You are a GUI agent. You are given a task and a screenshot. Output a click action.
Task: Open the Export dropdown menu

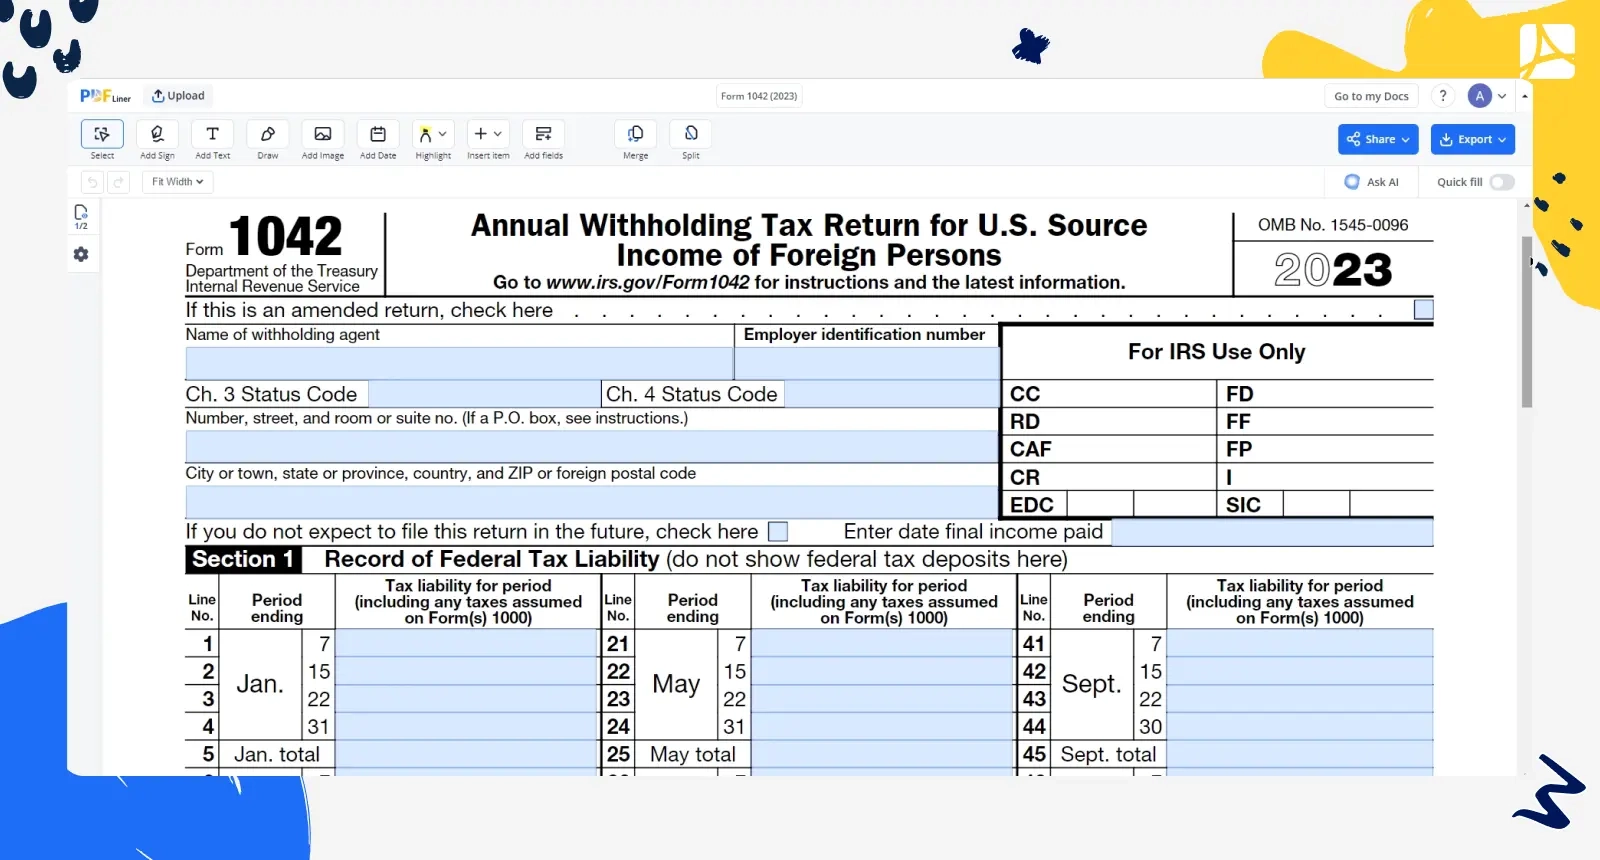click(1472, 140)
